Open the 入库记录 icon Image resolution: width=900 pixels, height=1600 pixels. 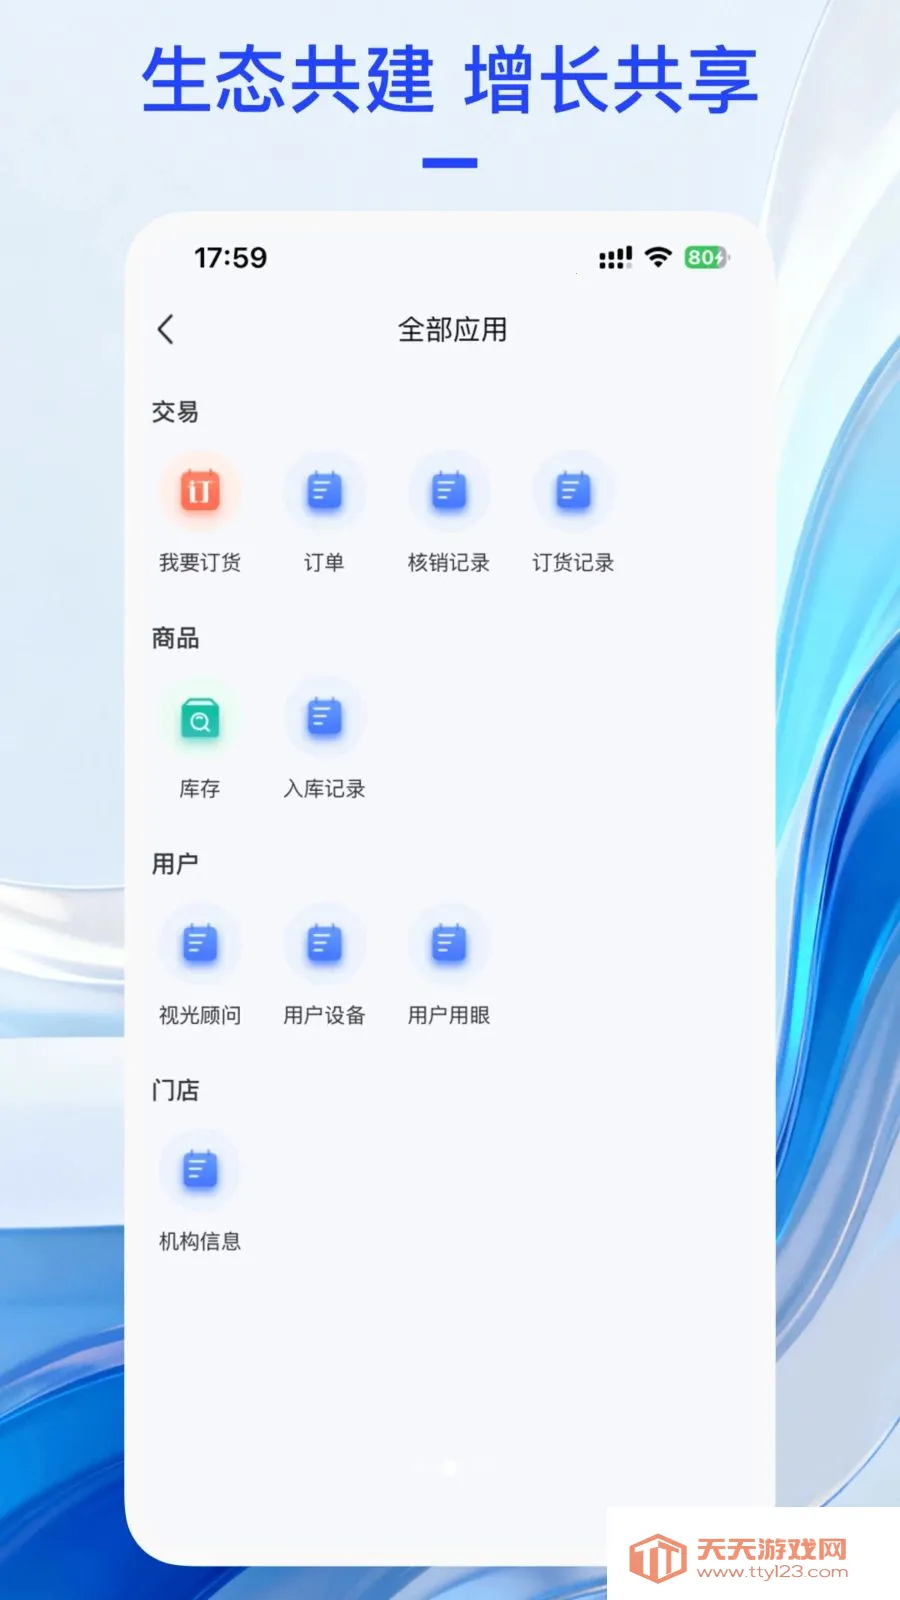click(x=324, y=718)
